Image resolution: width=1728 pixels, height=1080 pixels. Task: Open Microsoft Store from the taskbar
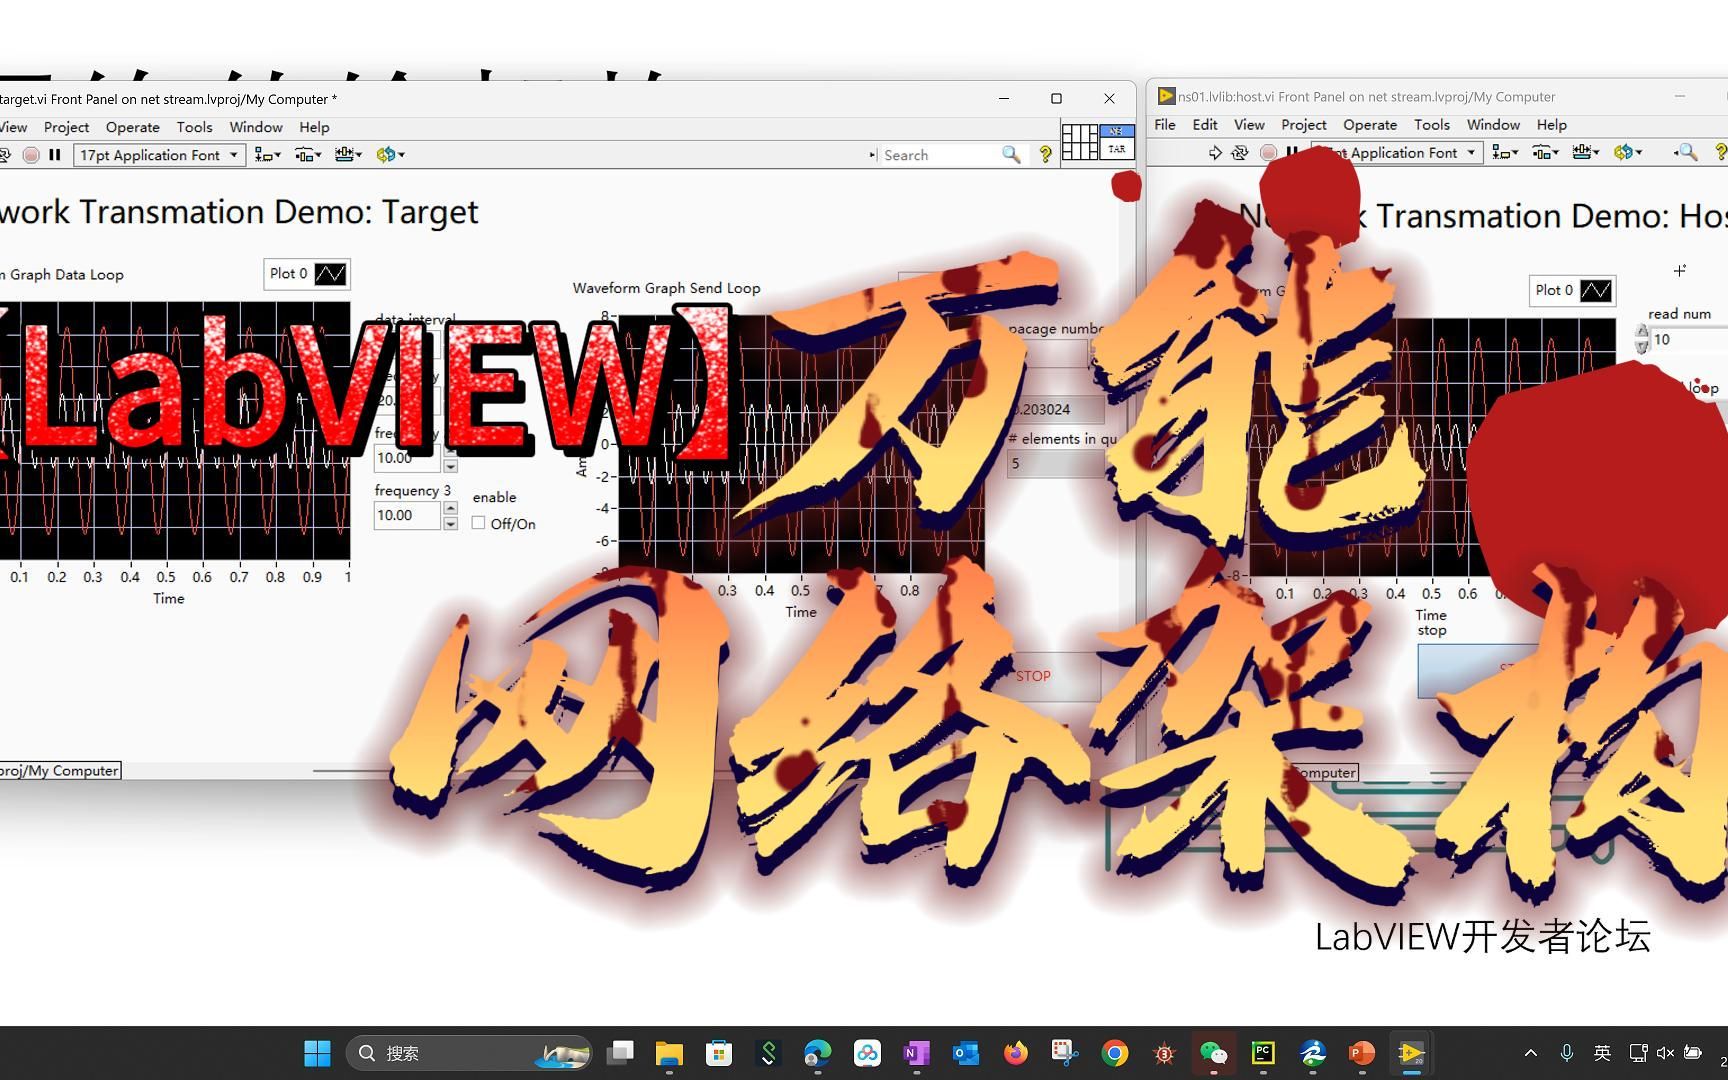(x=719, y=1053)
